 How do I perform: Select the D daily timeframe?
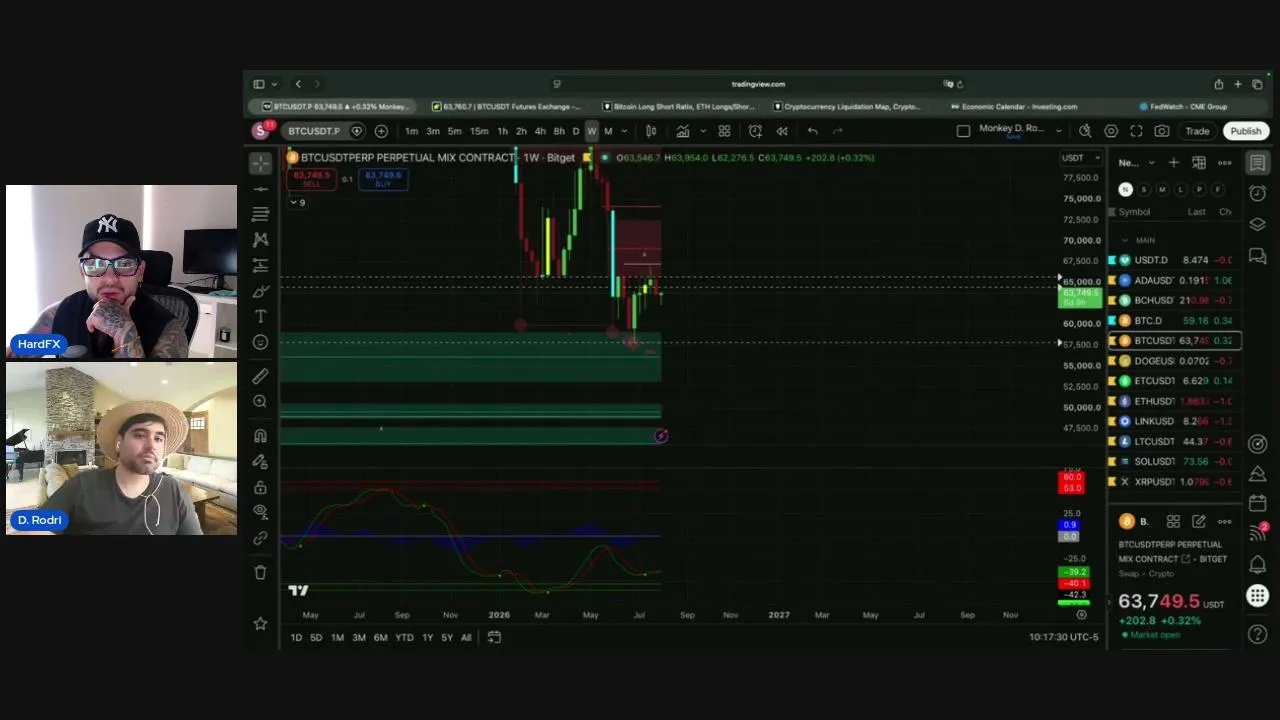pos(575,131)
